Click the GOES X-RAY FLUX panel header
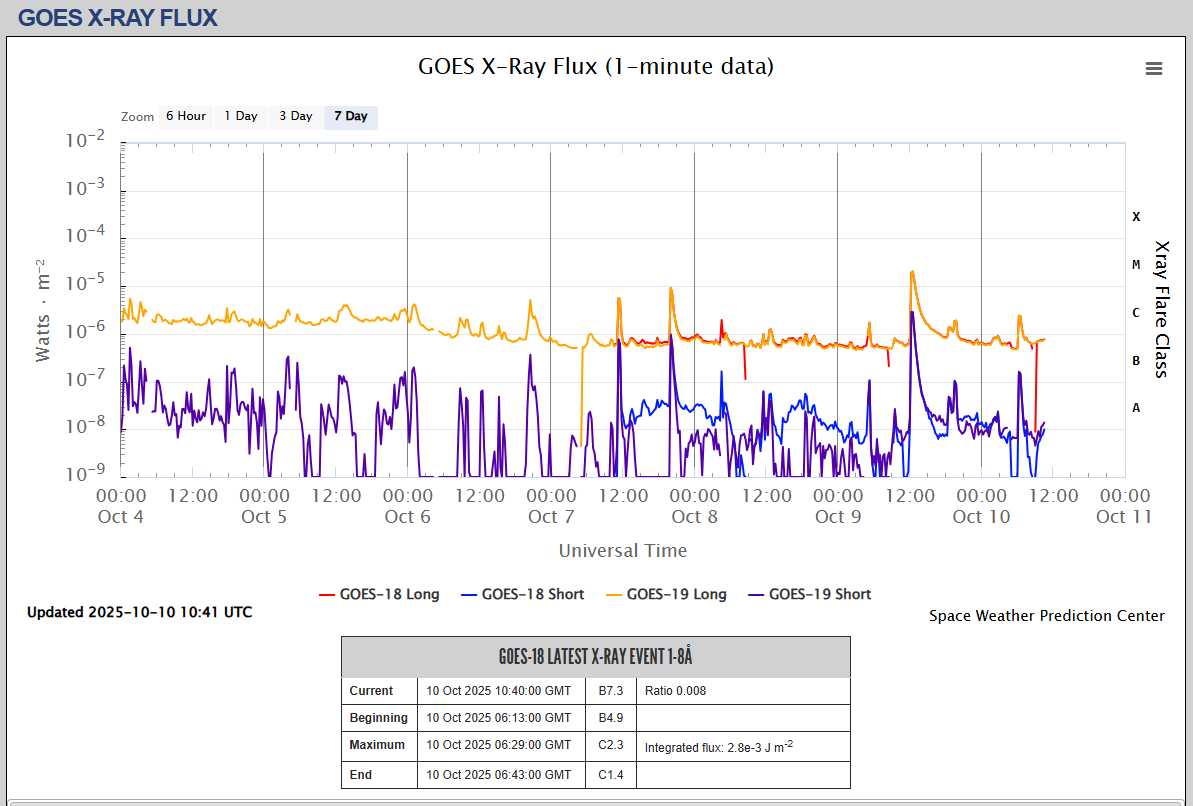 (118, 17)
